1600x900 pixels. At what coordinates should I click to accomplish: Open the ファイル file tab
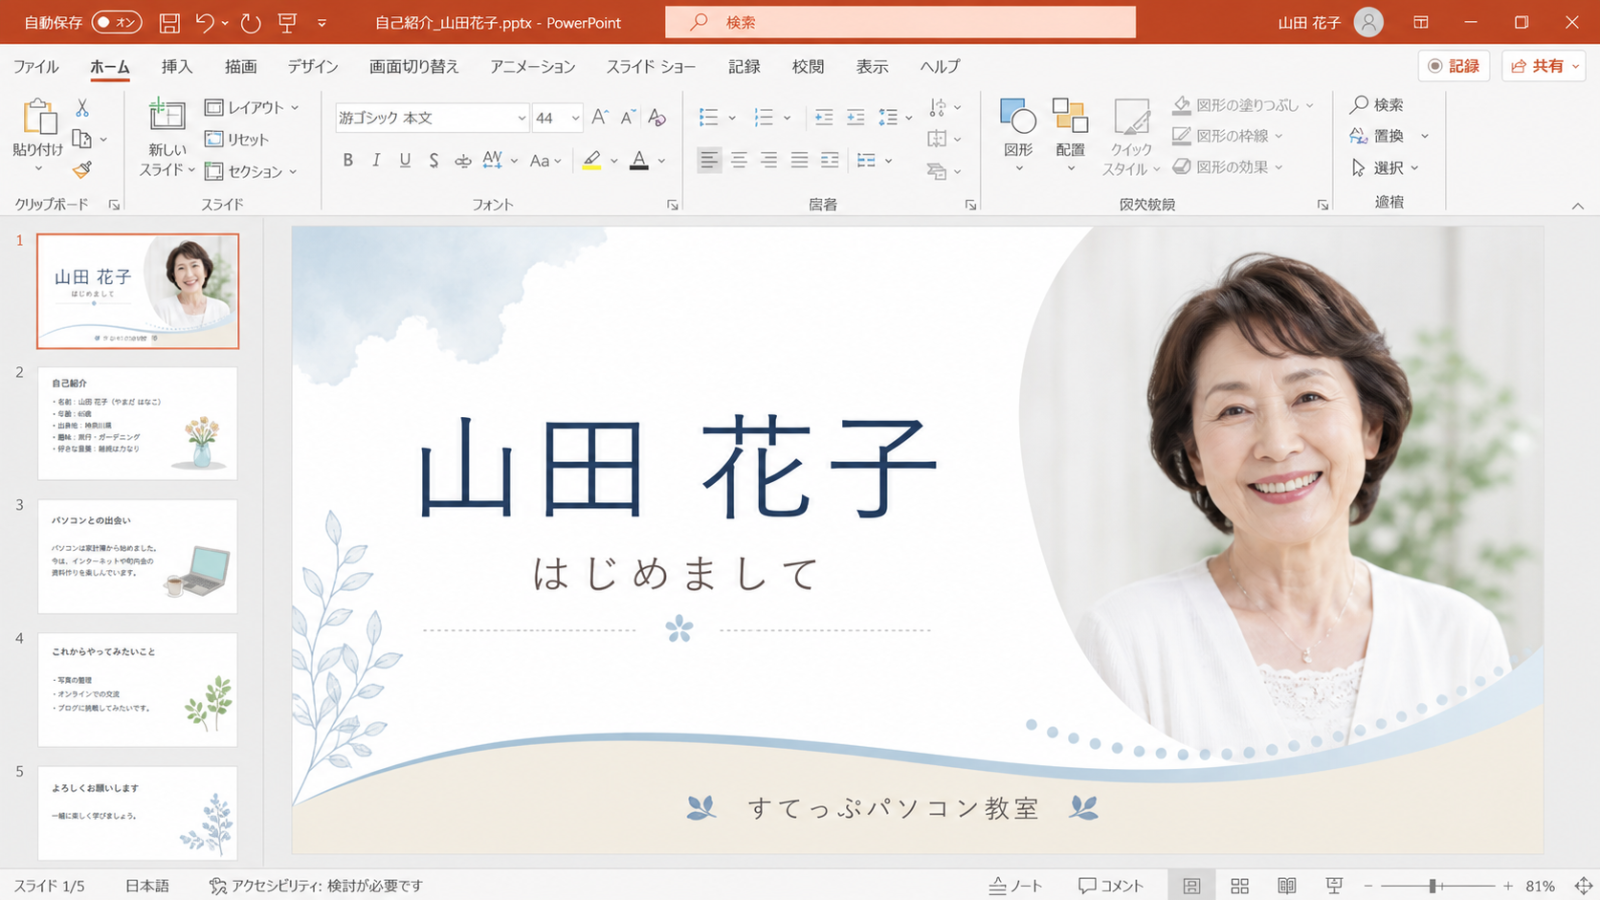[x=36, y=66]
